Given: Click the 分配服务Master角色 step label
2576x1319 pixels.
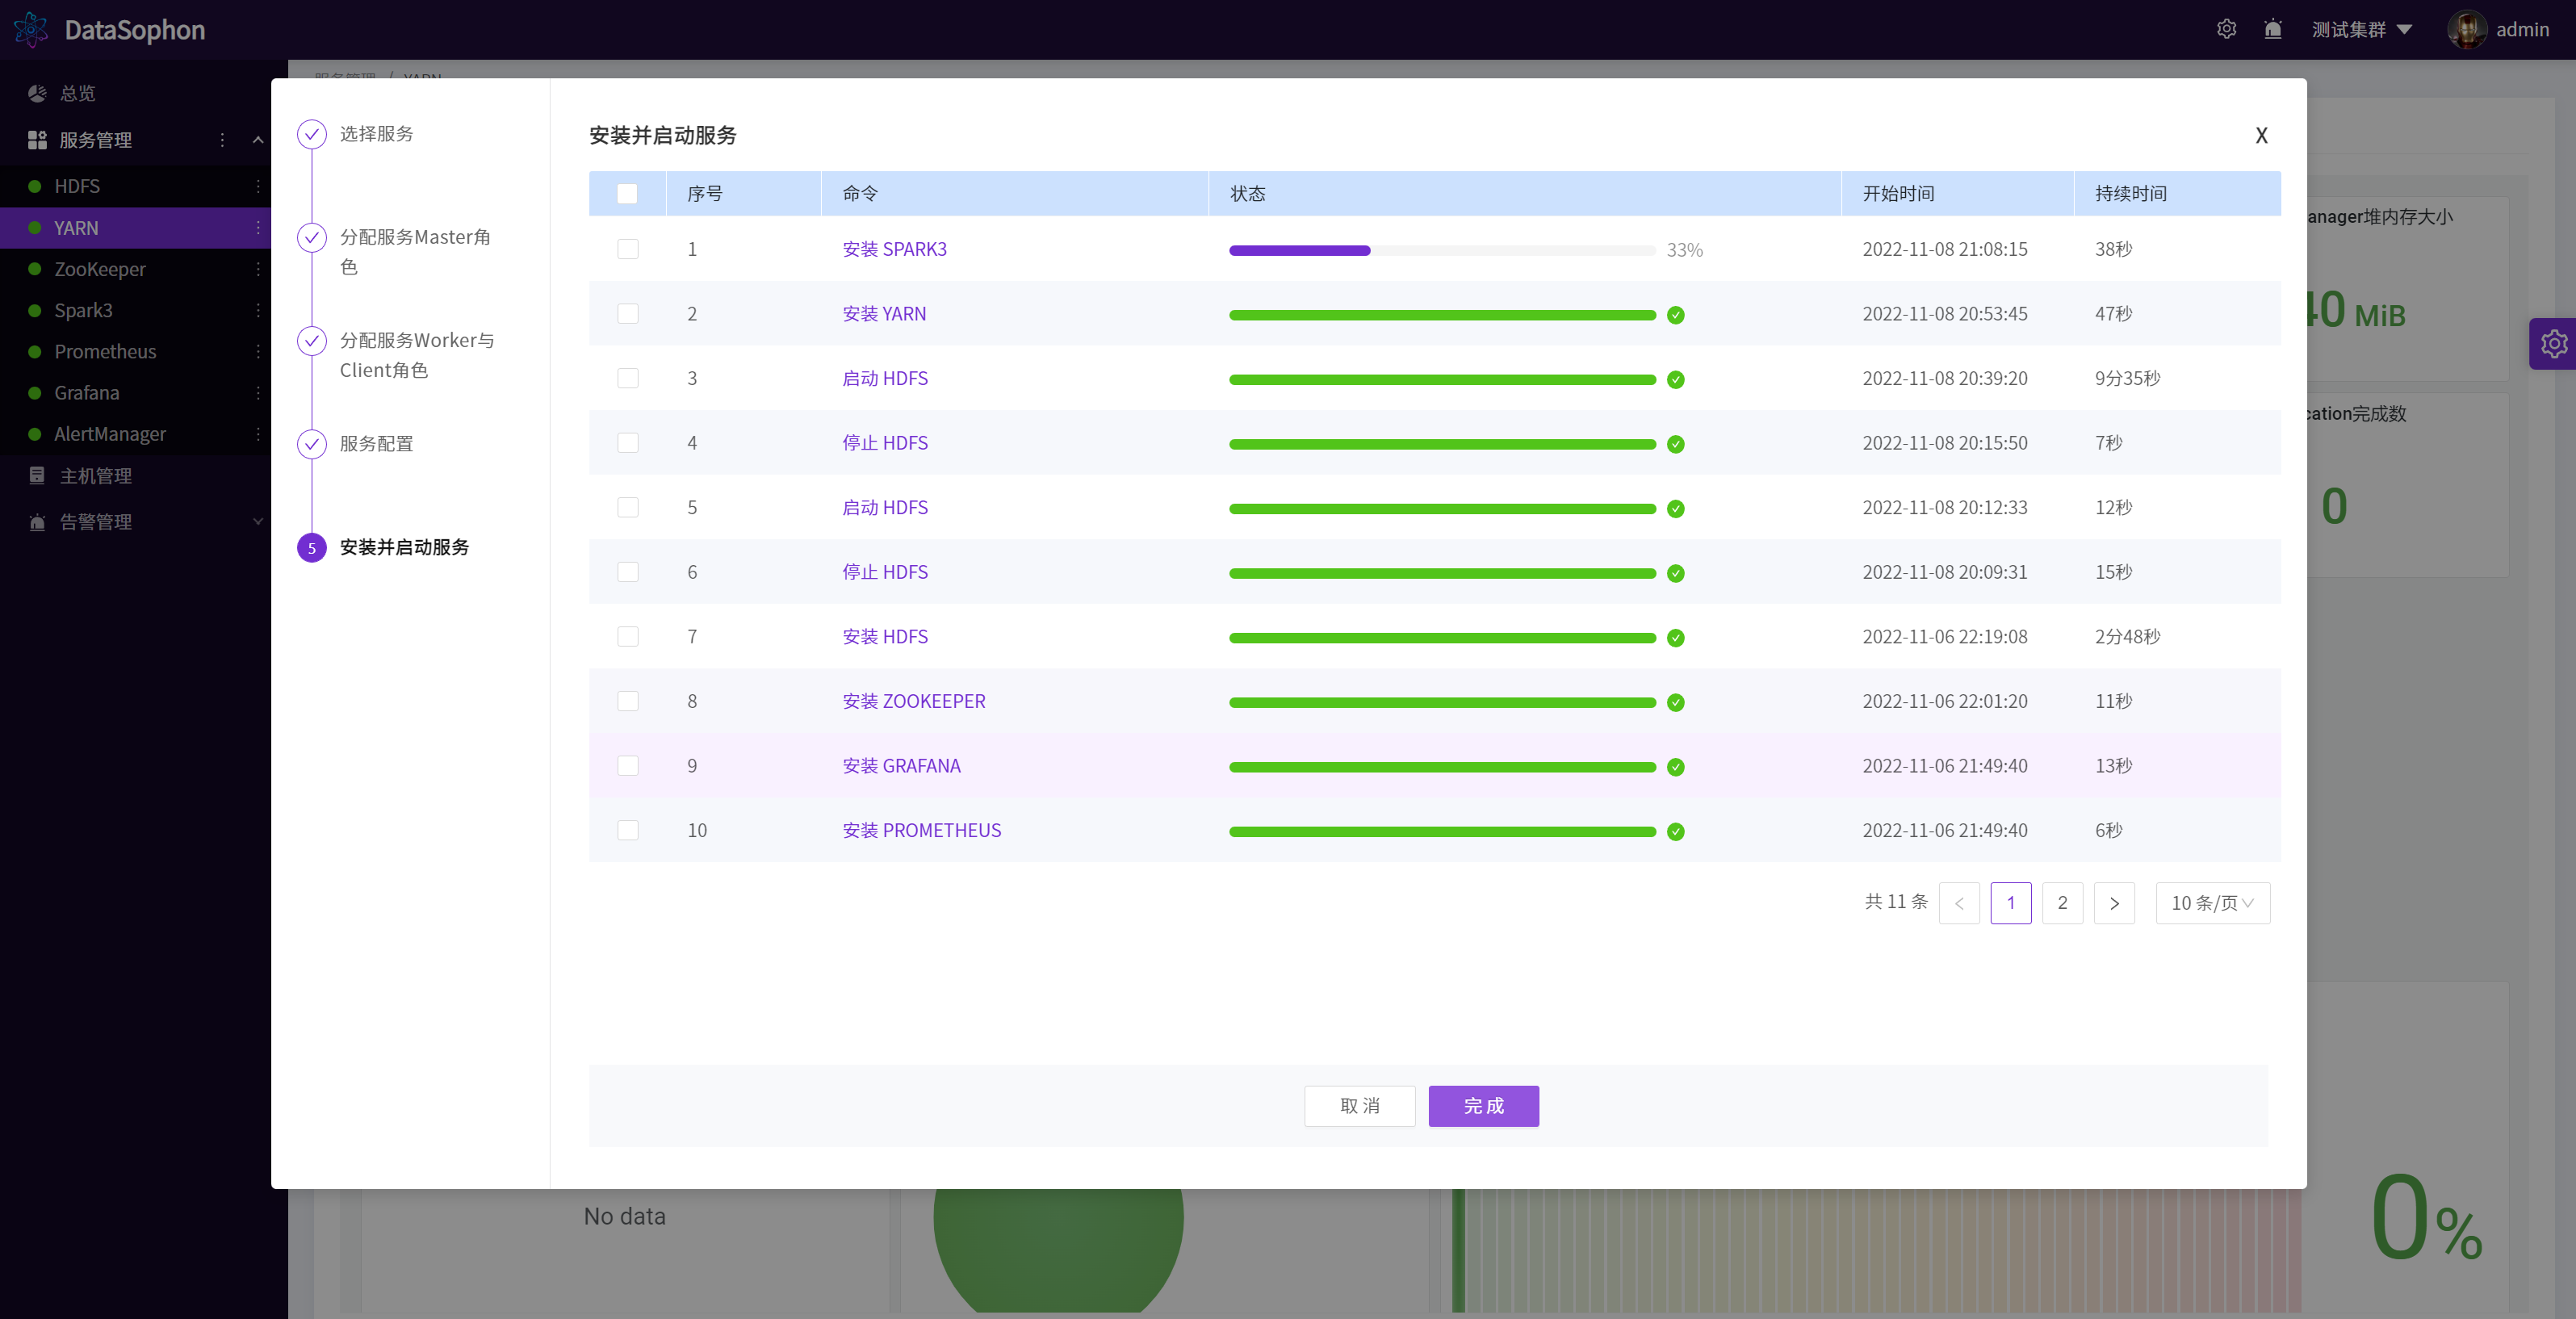Looking at the screenshot, I should coord(416,252).
